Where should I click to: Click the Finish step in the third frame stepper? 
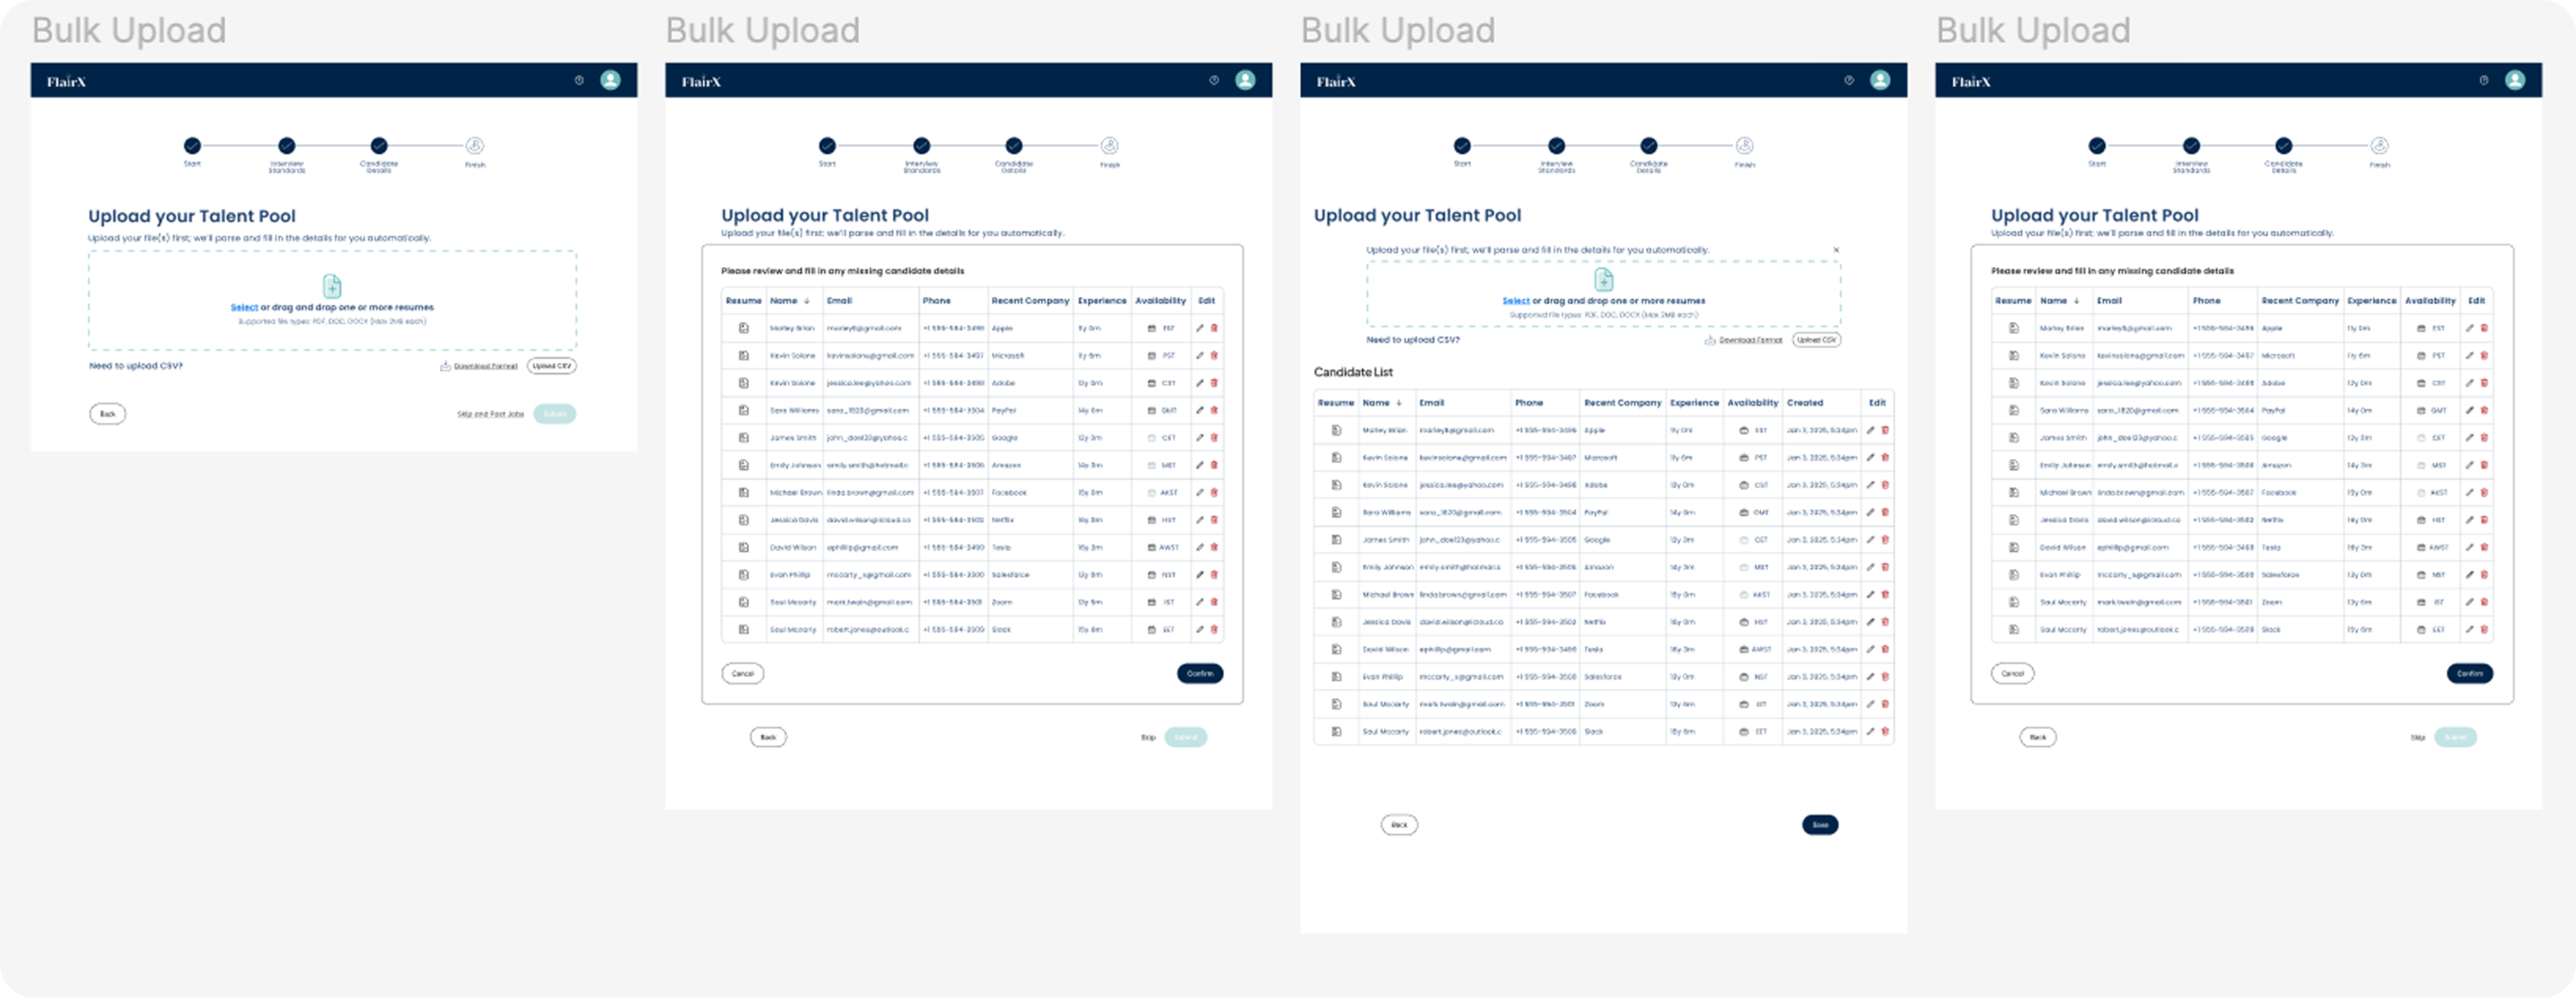(1744, 146)
